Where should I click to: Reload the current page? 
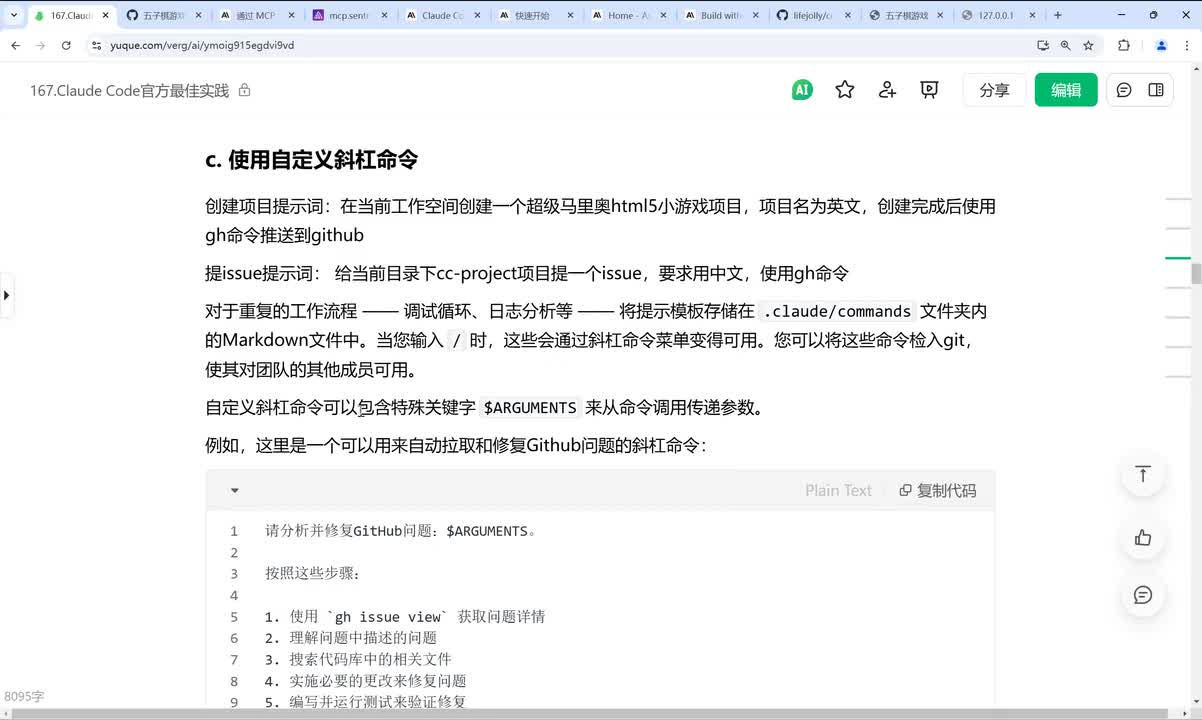66,45
